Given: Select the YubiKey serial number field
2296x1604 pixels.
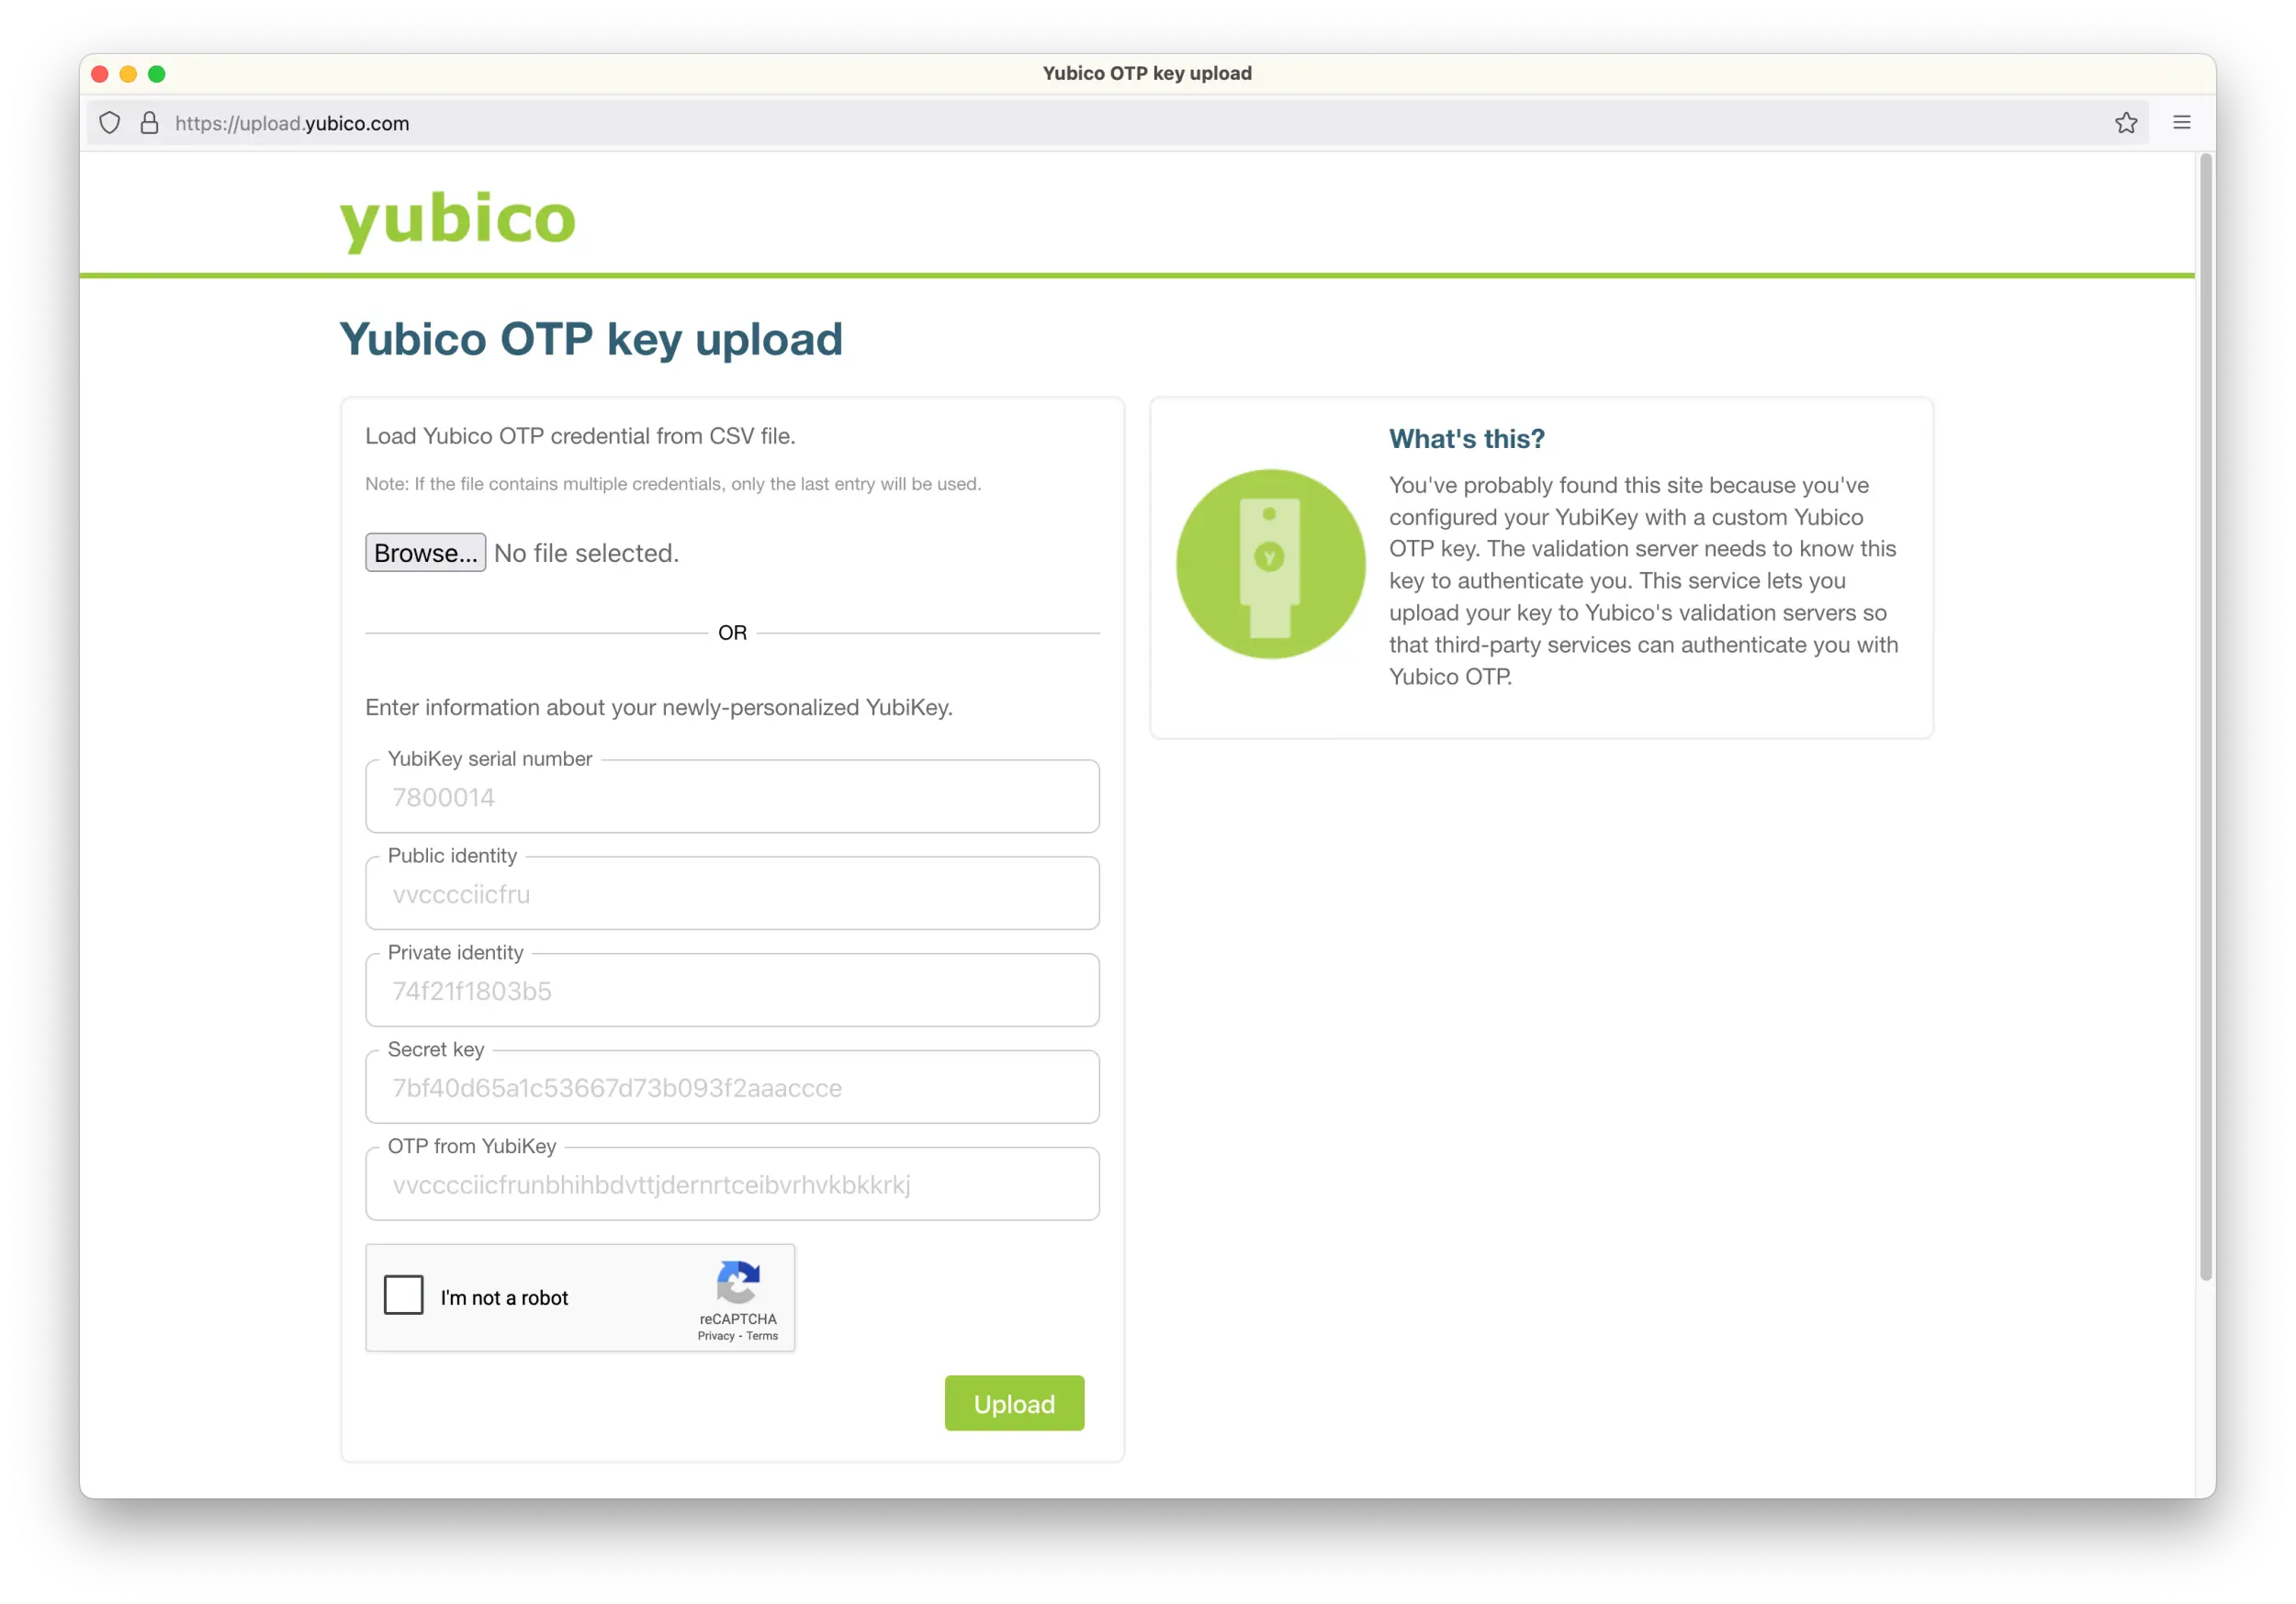Looking at the screenshot, I should (x=731, y=797).
